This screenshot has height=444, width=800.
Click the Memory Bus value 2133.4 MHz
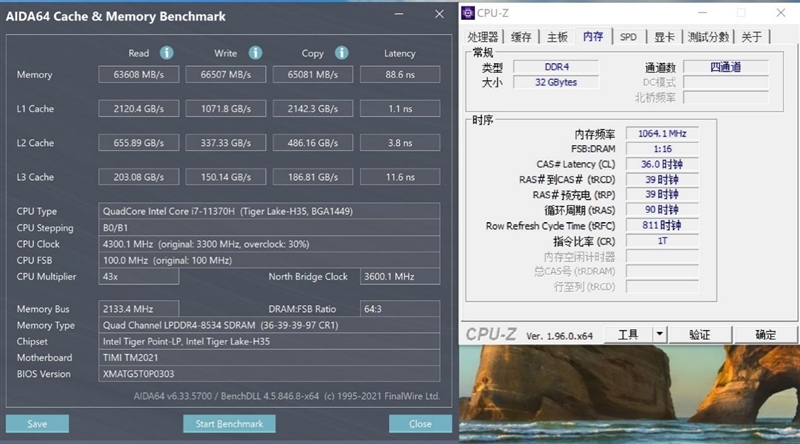[x=139, y=309]
